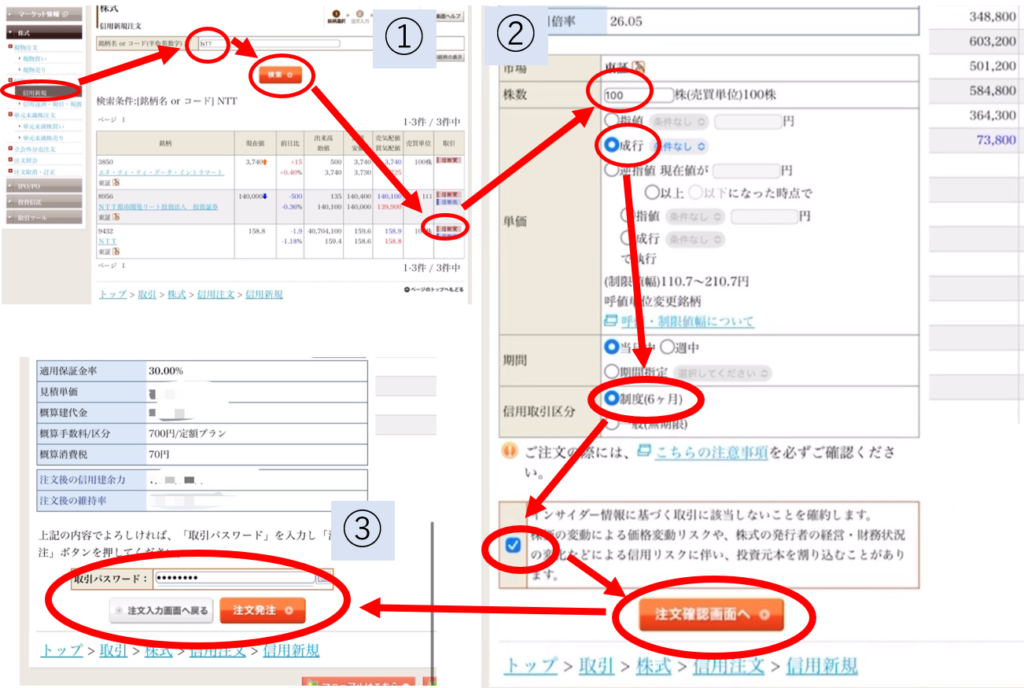
Task: Click the icon beside 呼値・制限値幅について
Action: tap(613, 321)
